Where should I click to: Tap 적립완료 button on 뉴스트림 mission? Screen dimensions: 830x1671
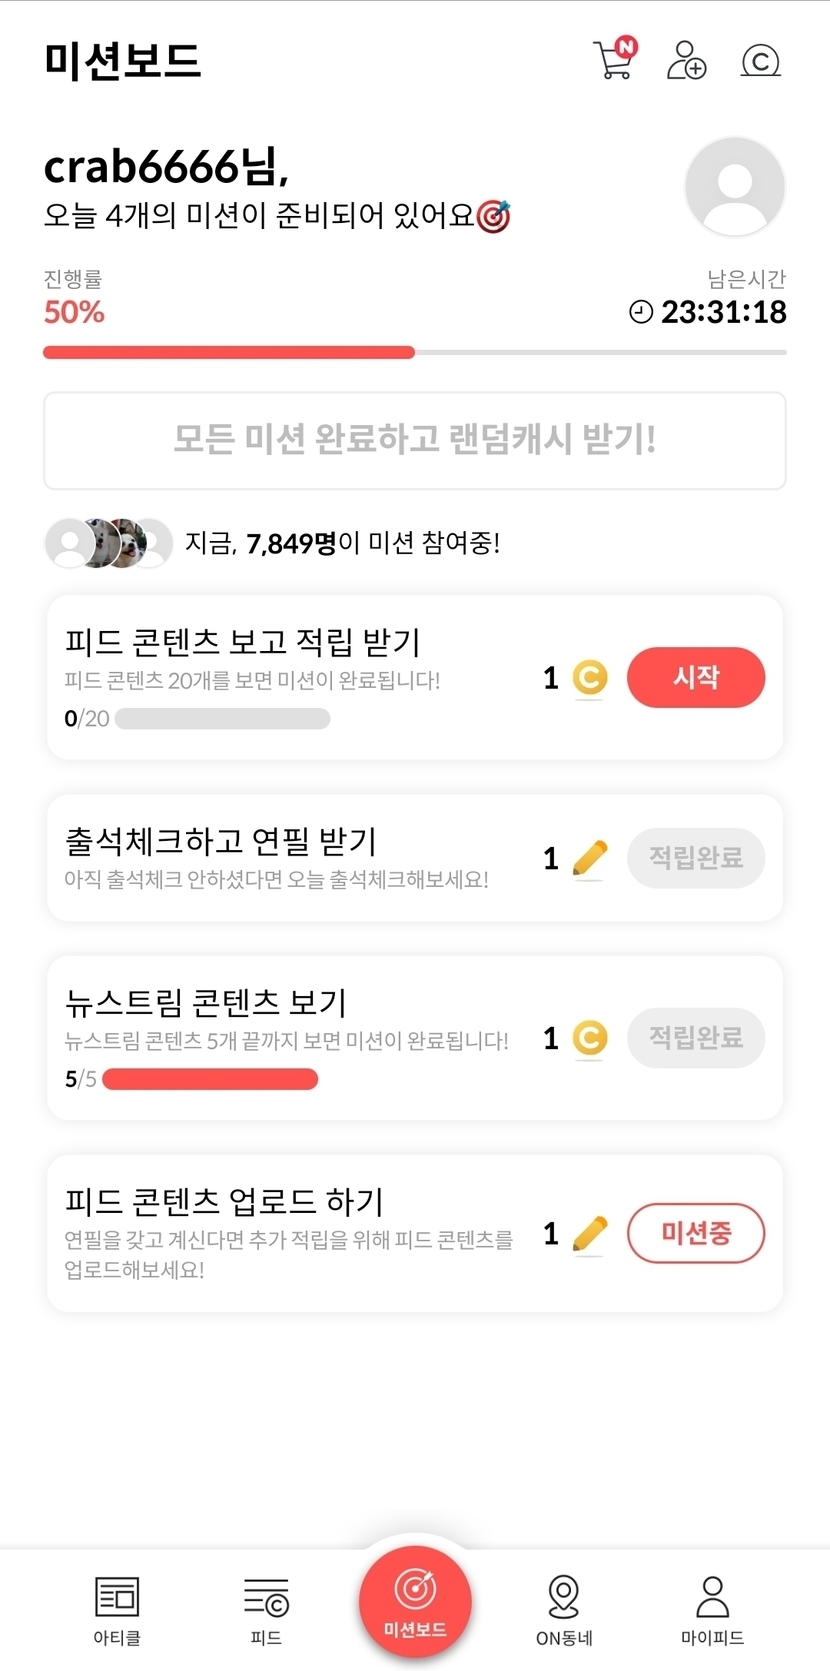696,1038
